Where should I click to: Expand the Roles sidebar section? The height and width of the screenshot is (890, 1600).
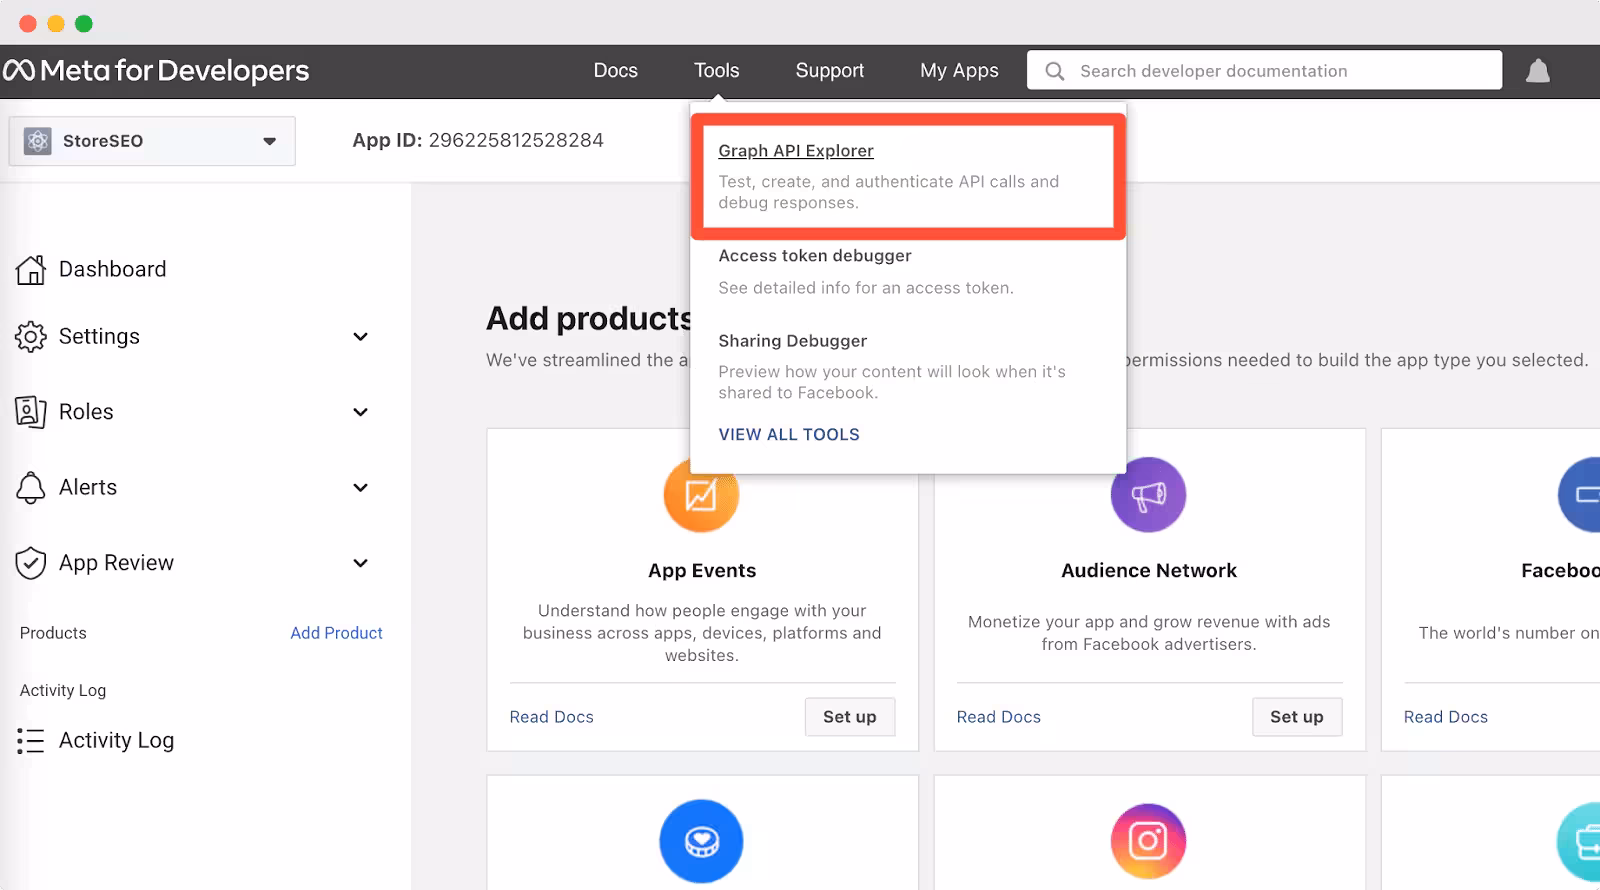point(361,412)
